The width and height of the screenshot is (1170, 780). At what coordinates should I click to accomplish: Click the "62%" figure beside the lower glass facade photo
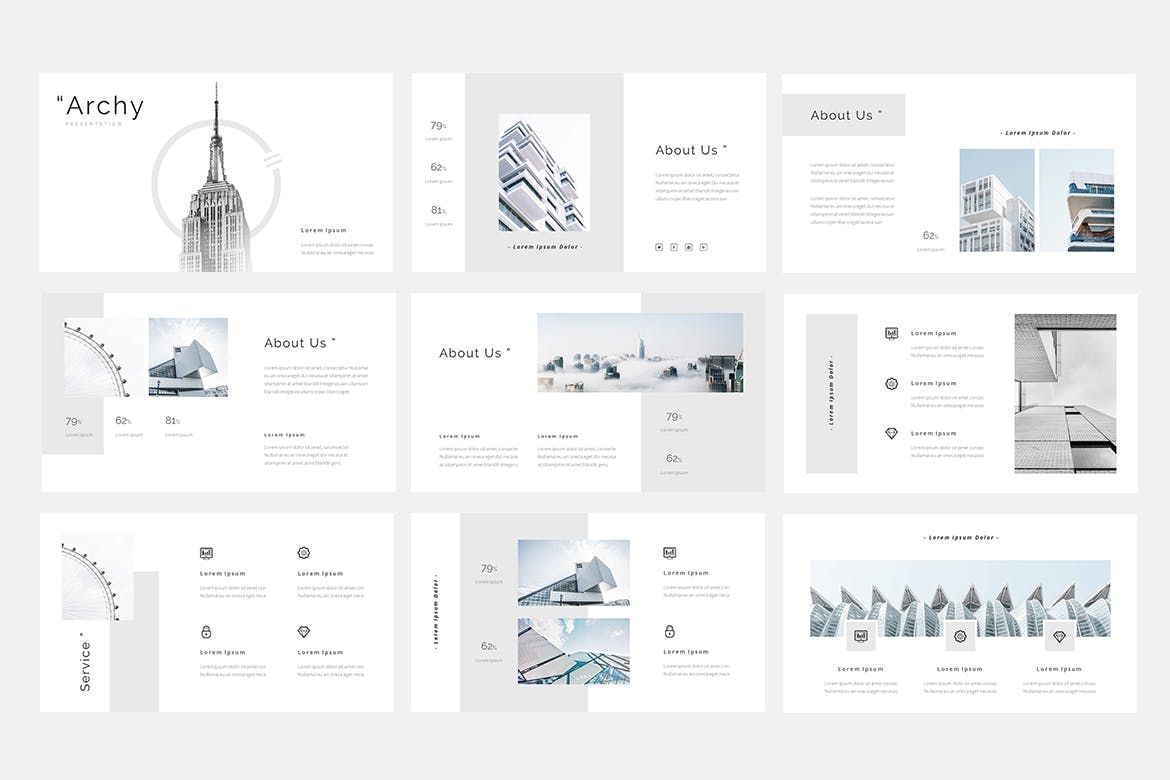pos(489,646)
